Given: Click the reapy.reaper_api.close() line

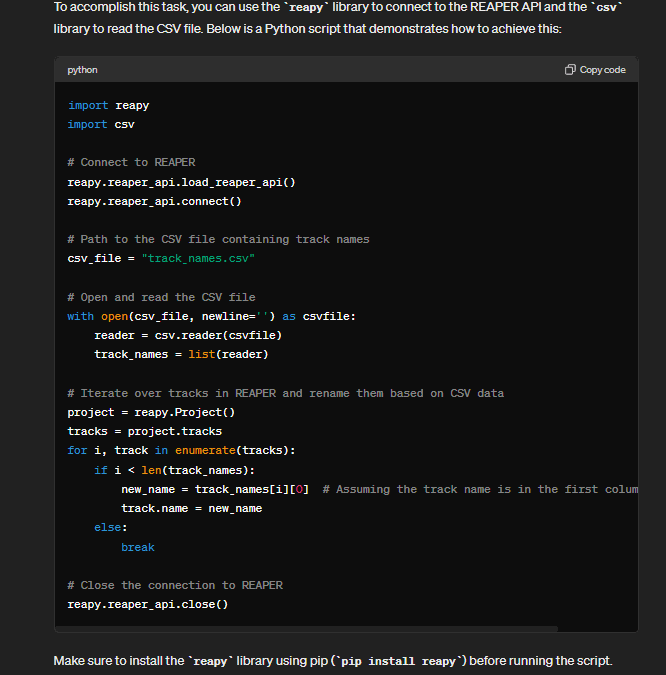Looking at the screenshot, I should [x=148, y=604].
